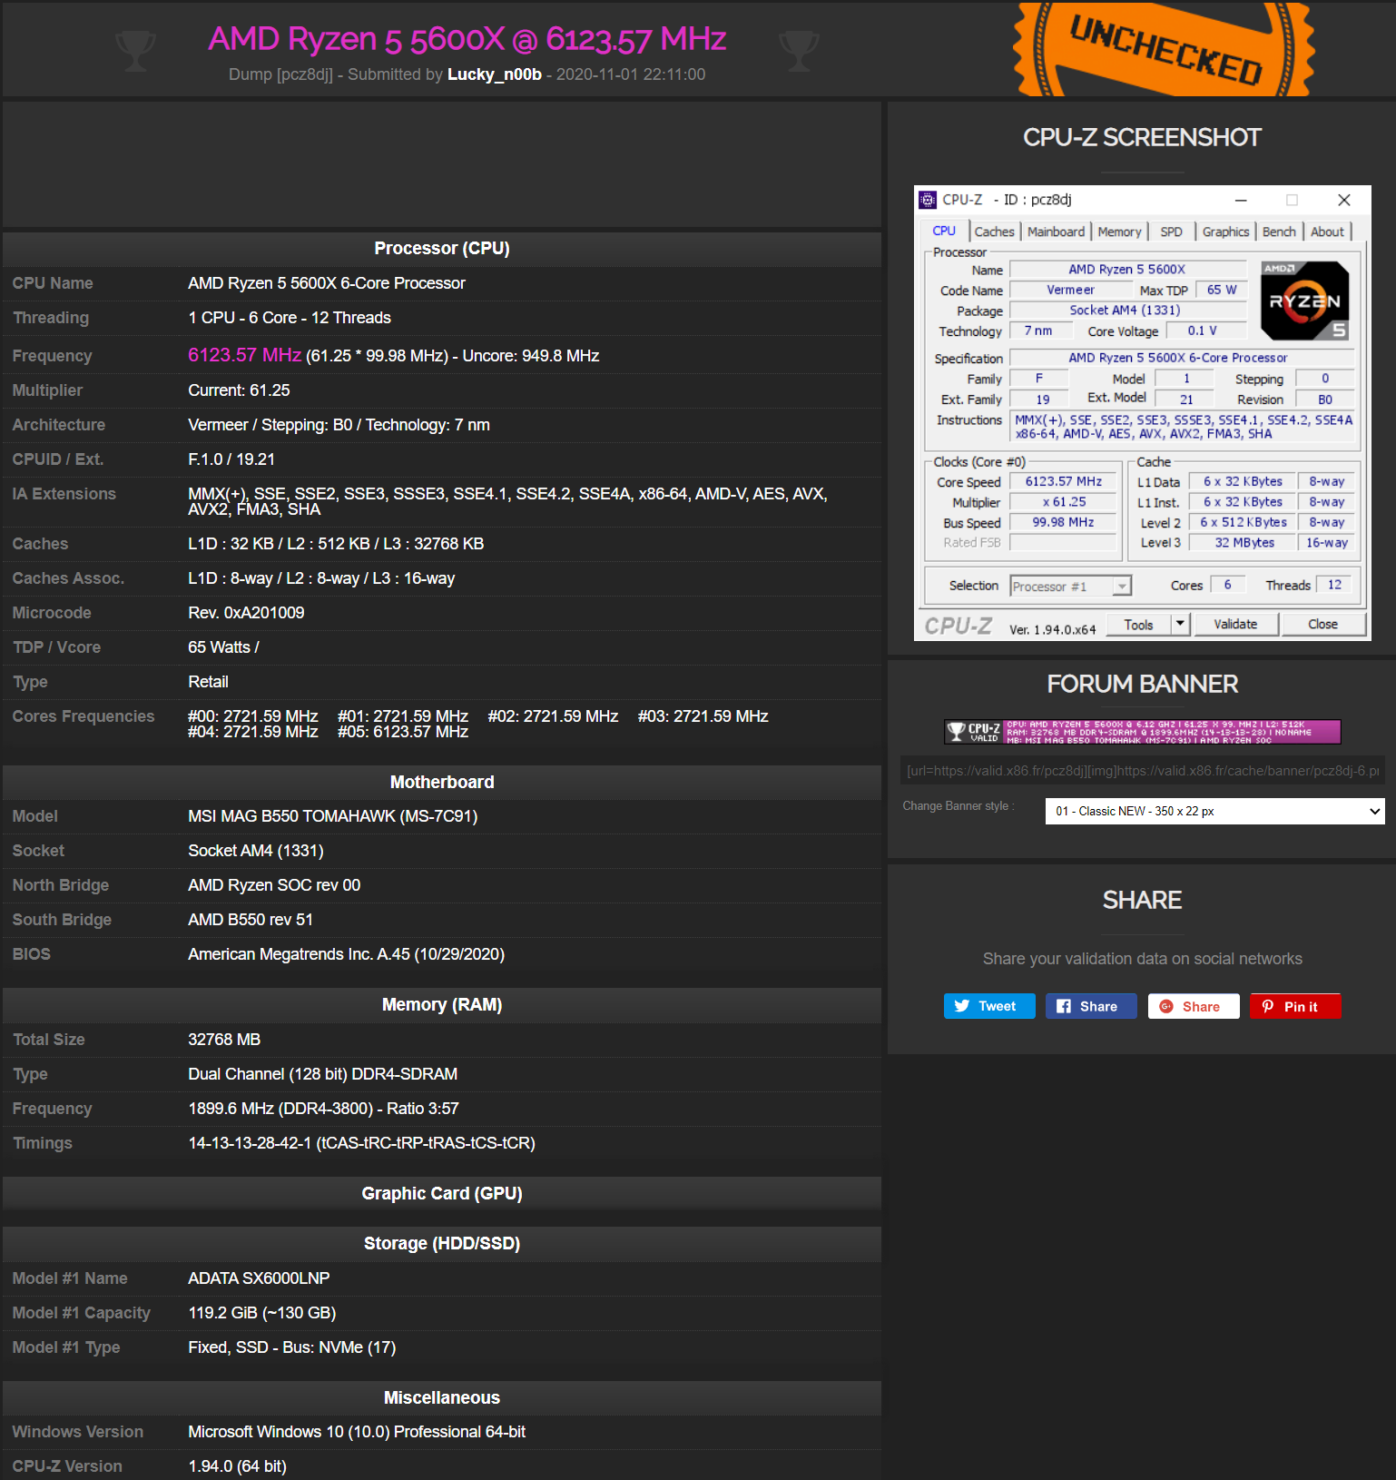Click the ADATA SX6000LNP storage name
Screen dimensions: 1396x1480
click(259, 1279)
